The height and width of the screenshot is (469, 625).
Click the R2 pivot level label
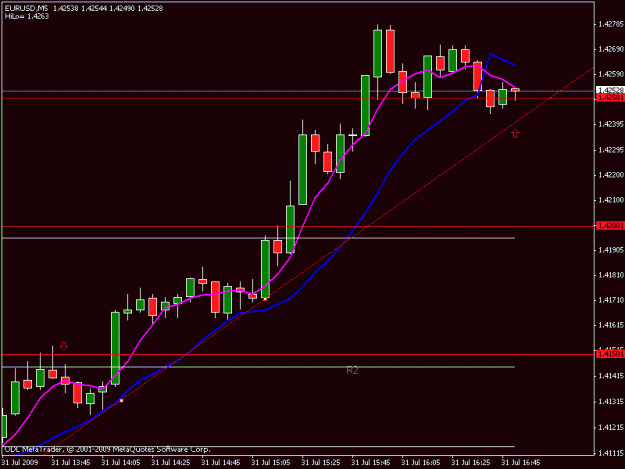click(x=352, y=371)
